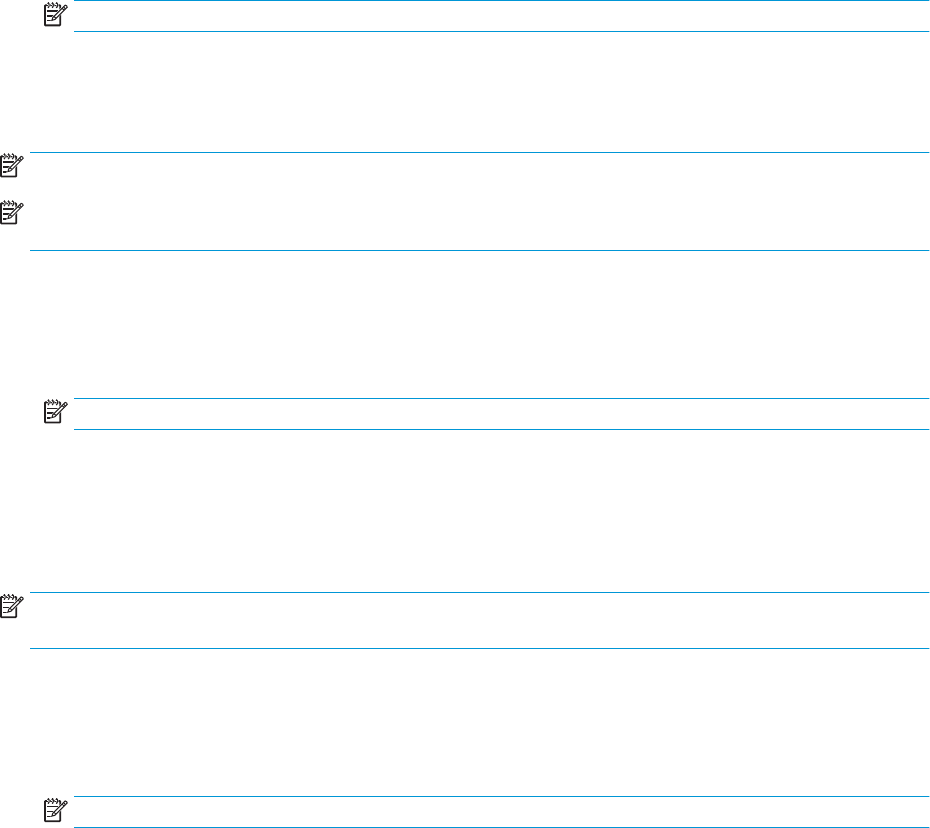Click bottom rule below the stacked notes

tap(479, 250)
